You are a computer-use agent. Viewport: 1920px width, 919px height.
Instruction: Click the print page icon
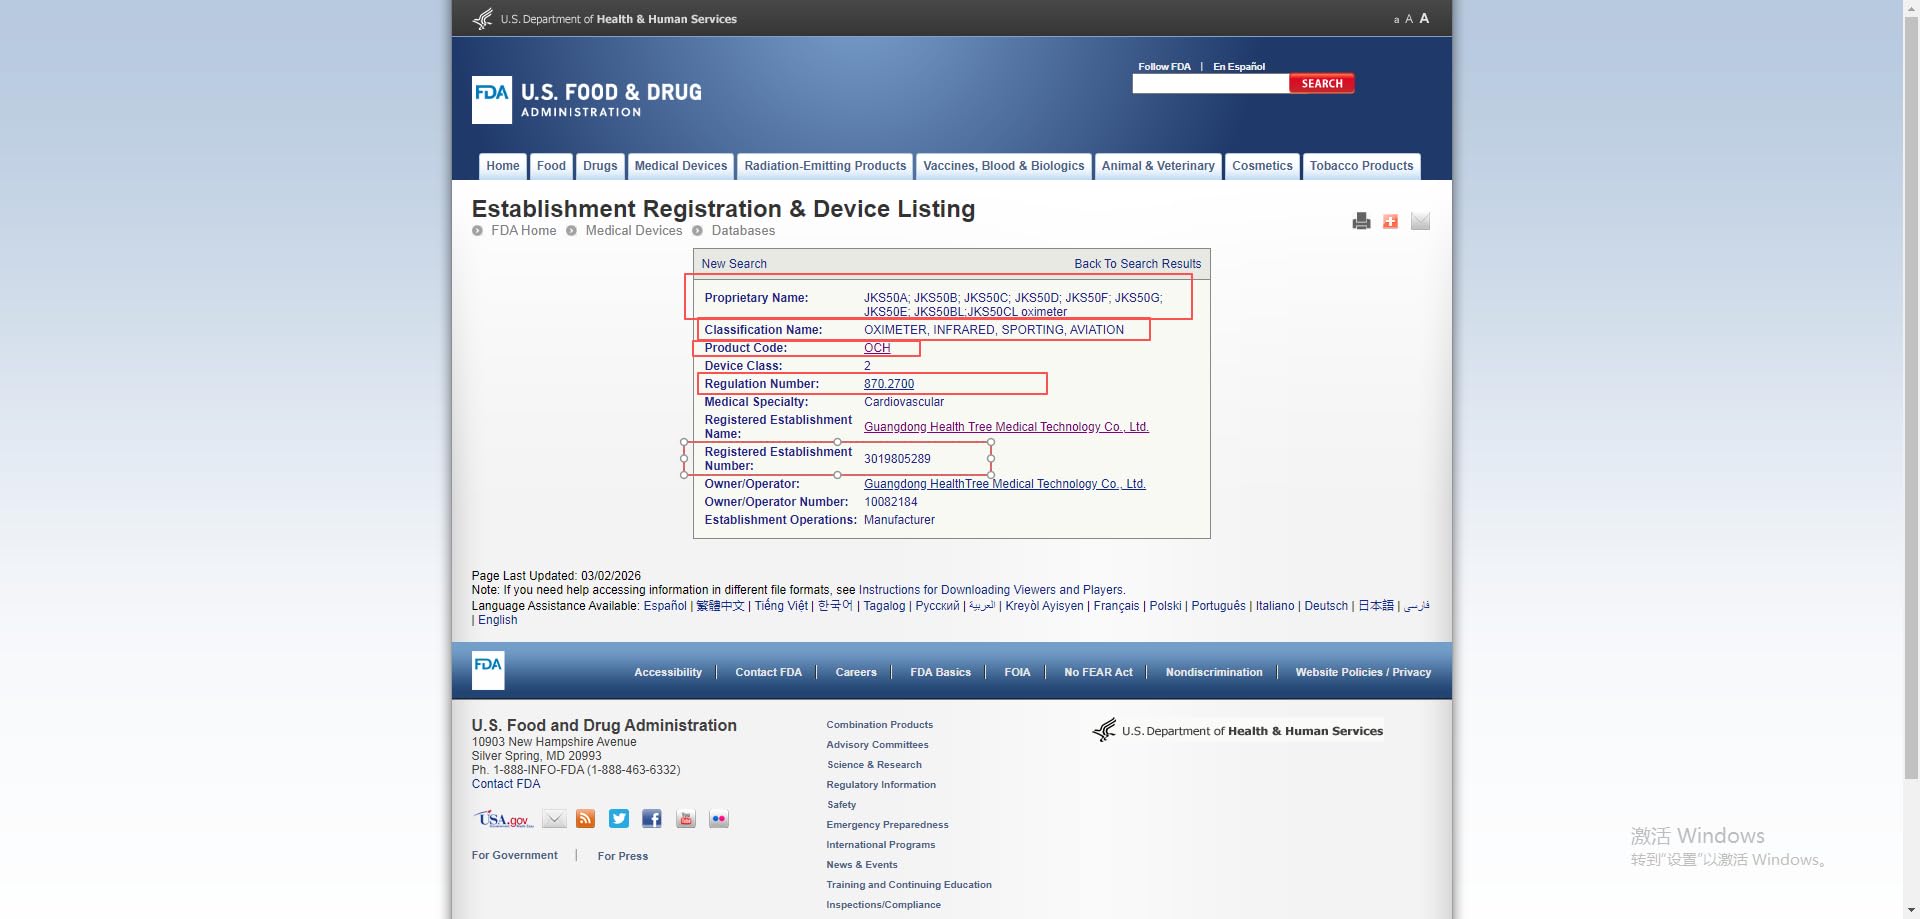point(1360,221)
